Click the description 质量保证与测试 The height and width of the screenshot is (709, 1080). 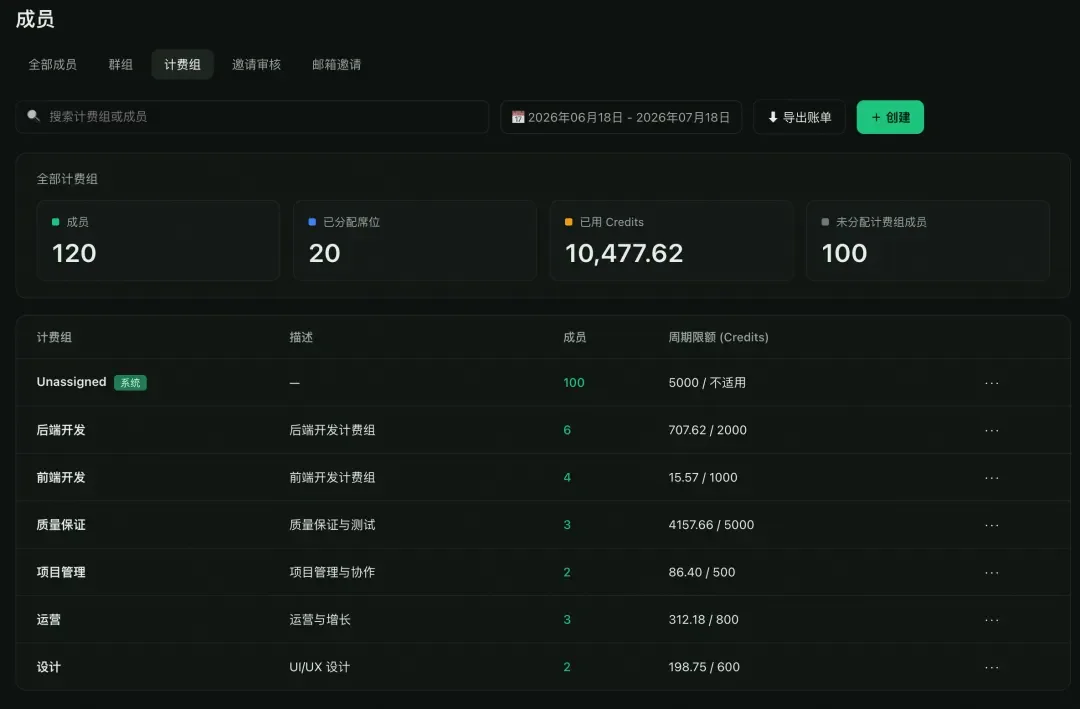click(x=332, y=525)
